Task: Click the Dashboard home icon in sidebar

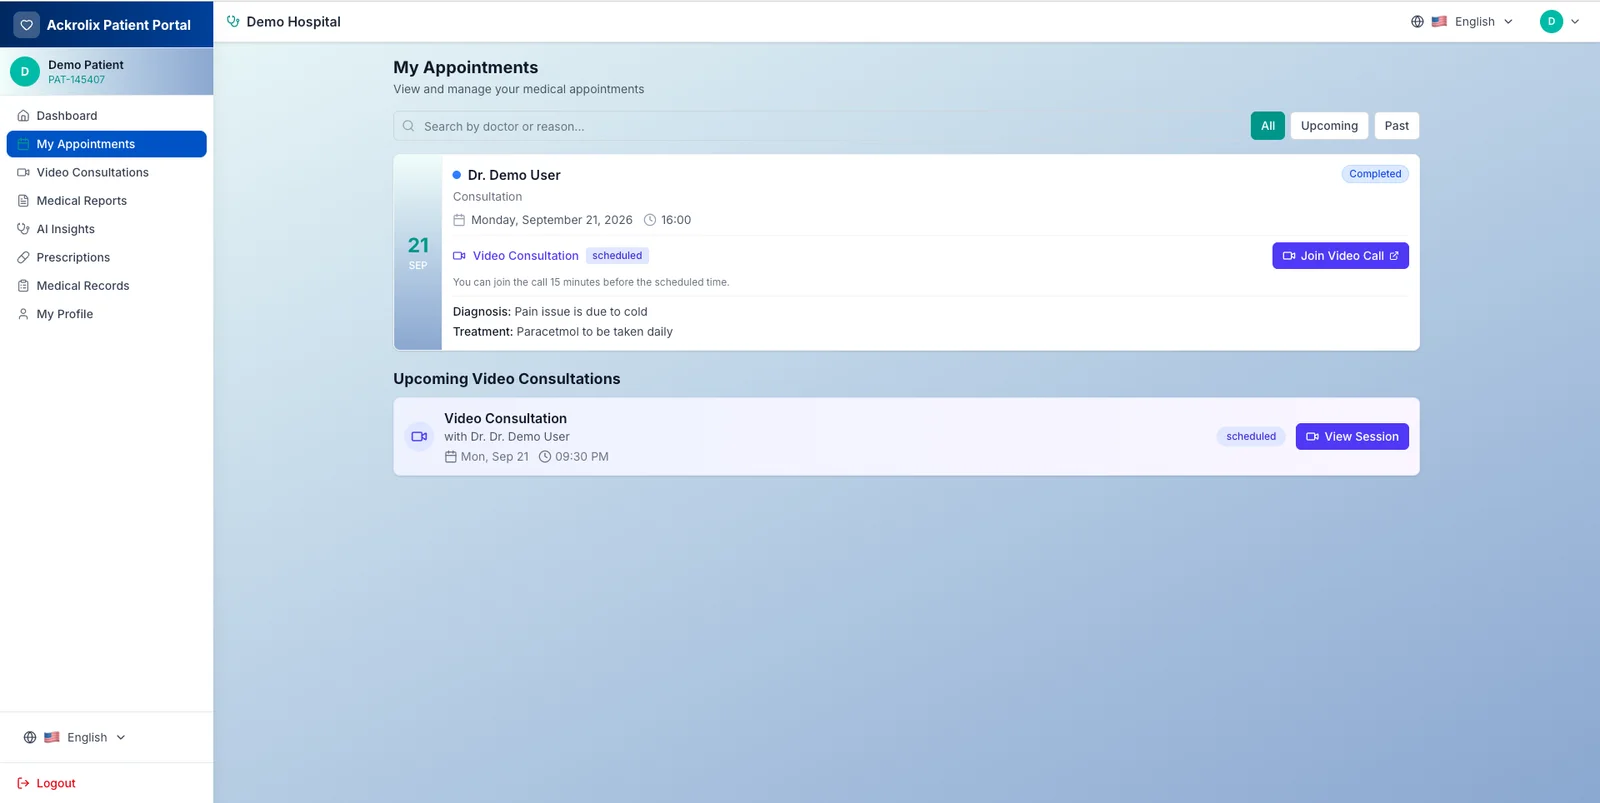Action: pos(23,116)
